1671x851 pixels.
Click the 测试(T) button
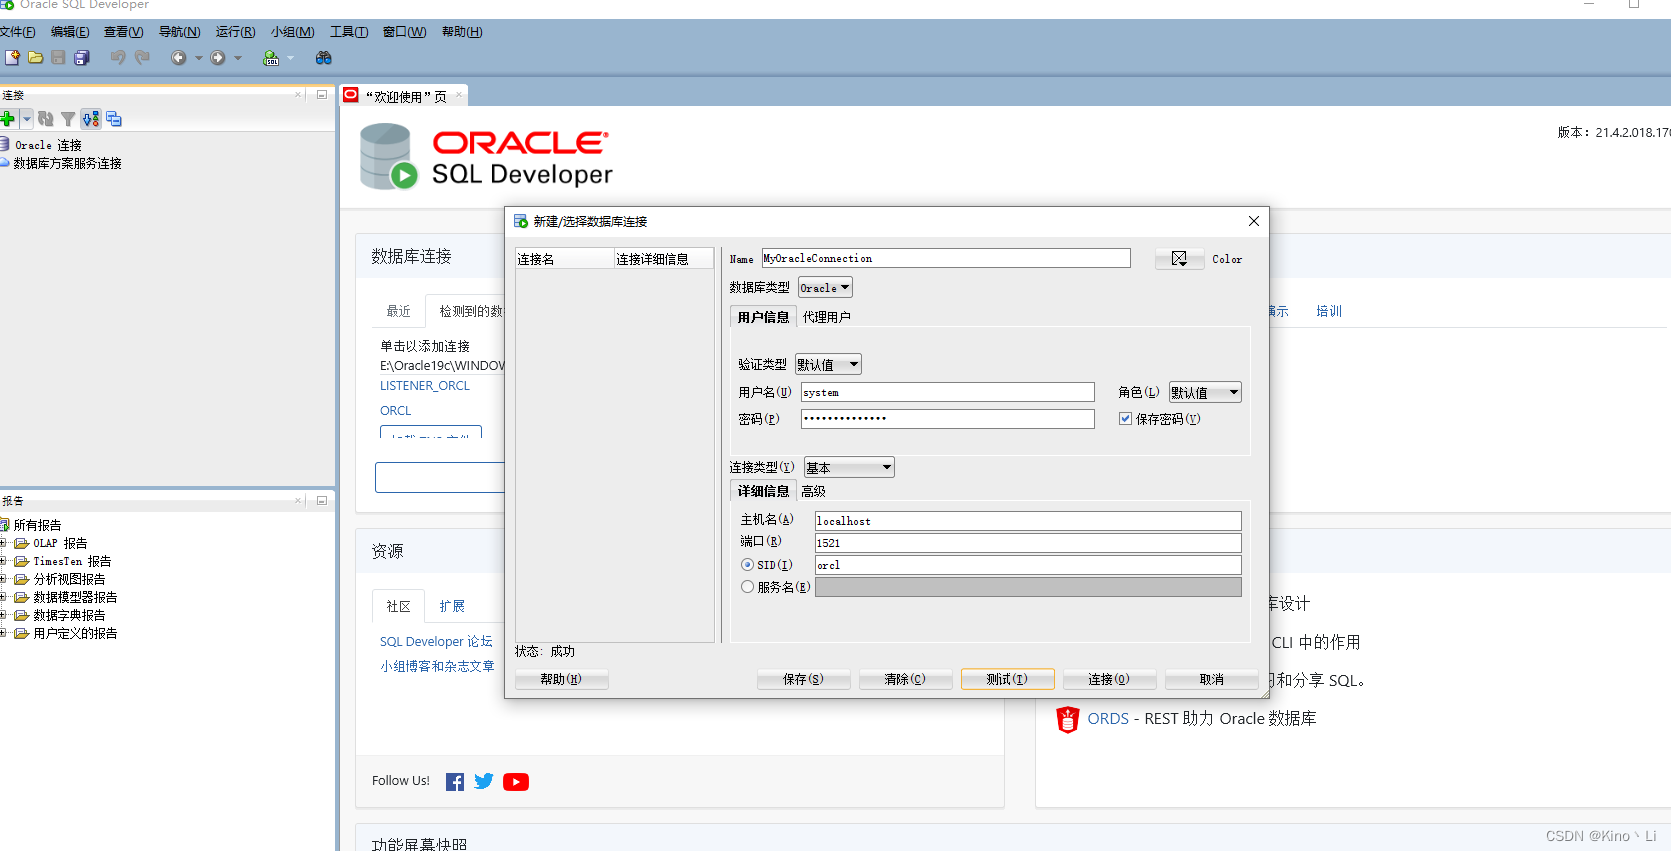(1007, 679)
